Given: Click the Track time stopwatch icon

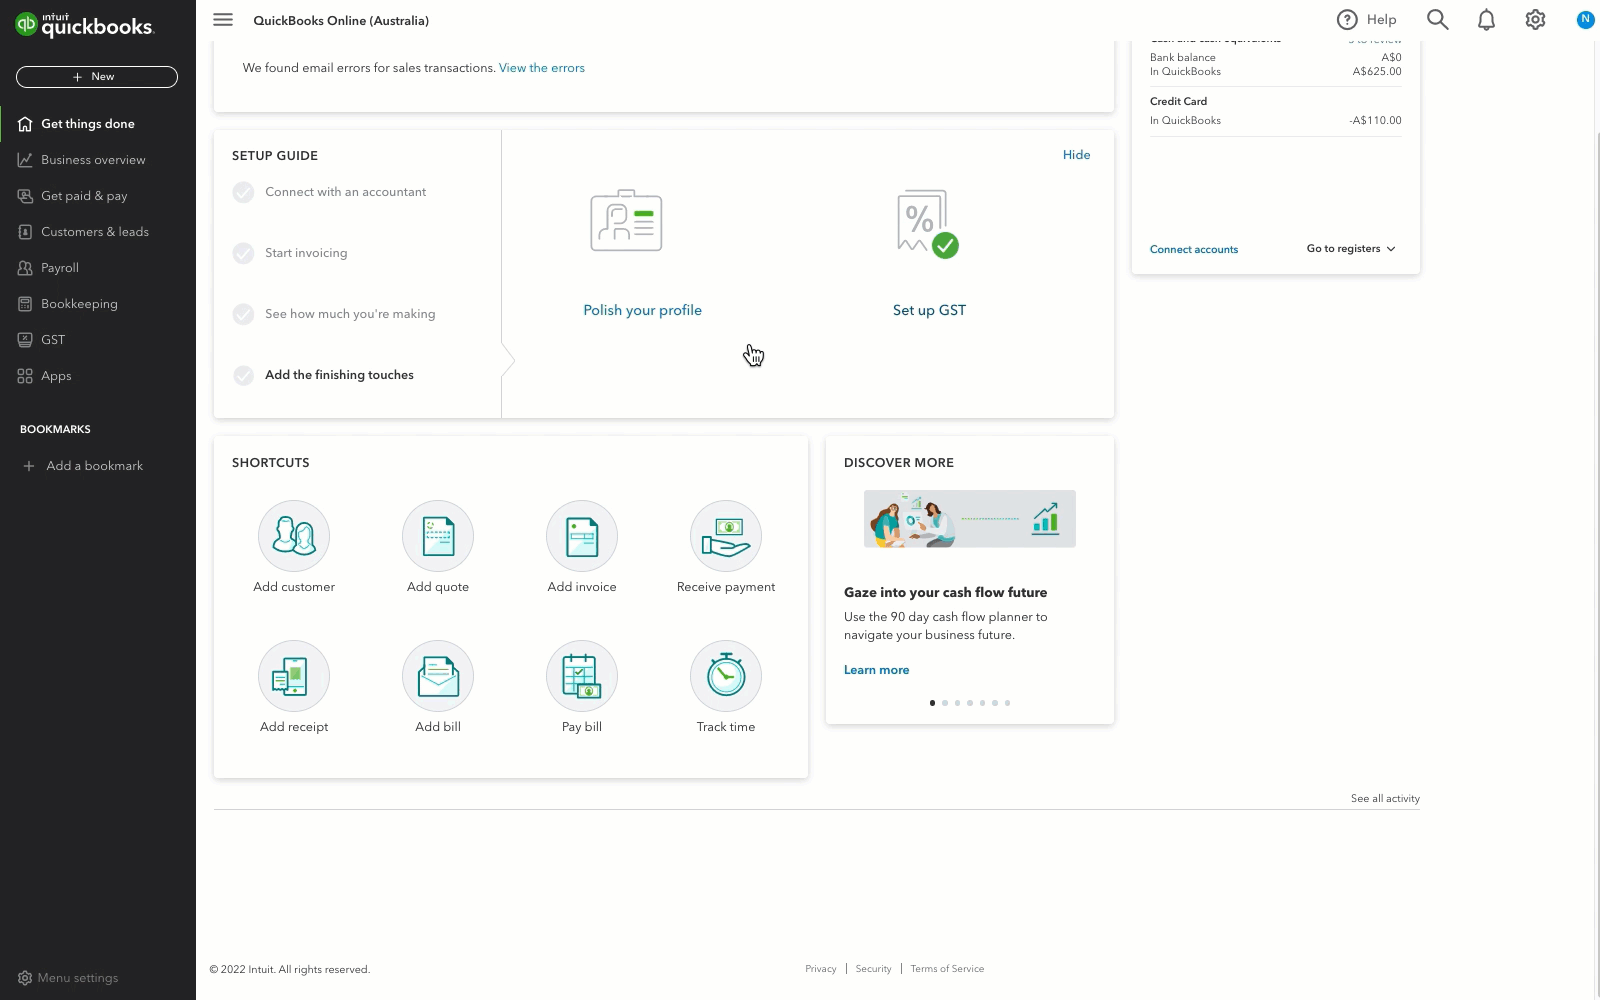Looking at the screenshot, I should click(726, 676).
